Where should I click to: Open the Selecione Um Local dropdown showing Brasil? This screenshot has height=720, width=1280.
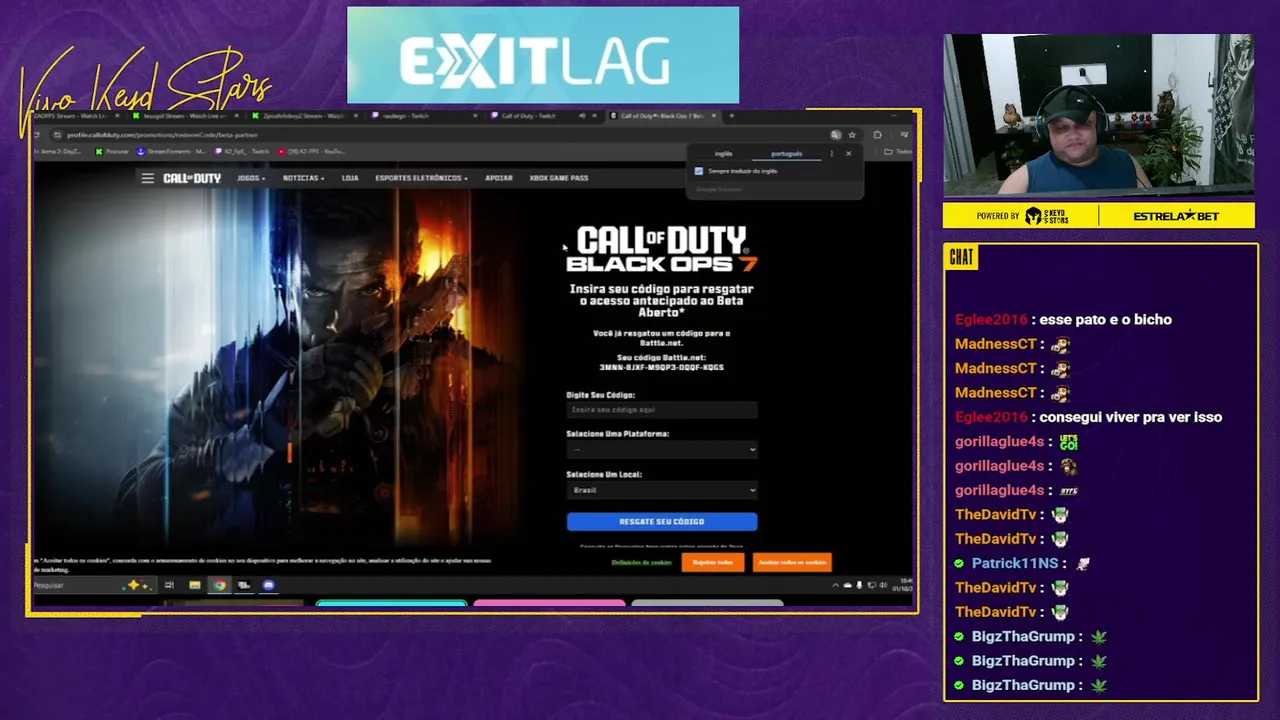661,490
